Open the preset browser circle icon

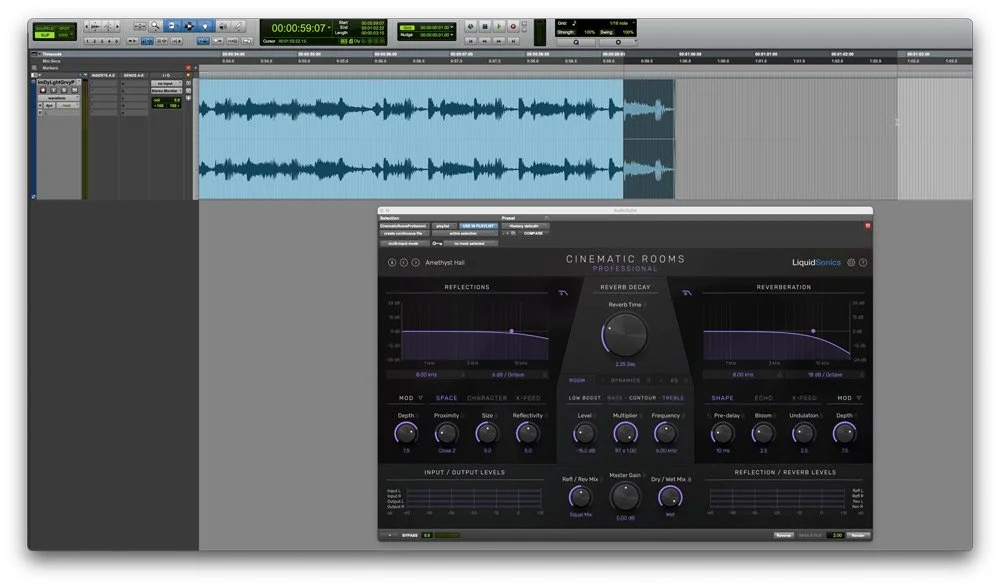tap(392, 262)
